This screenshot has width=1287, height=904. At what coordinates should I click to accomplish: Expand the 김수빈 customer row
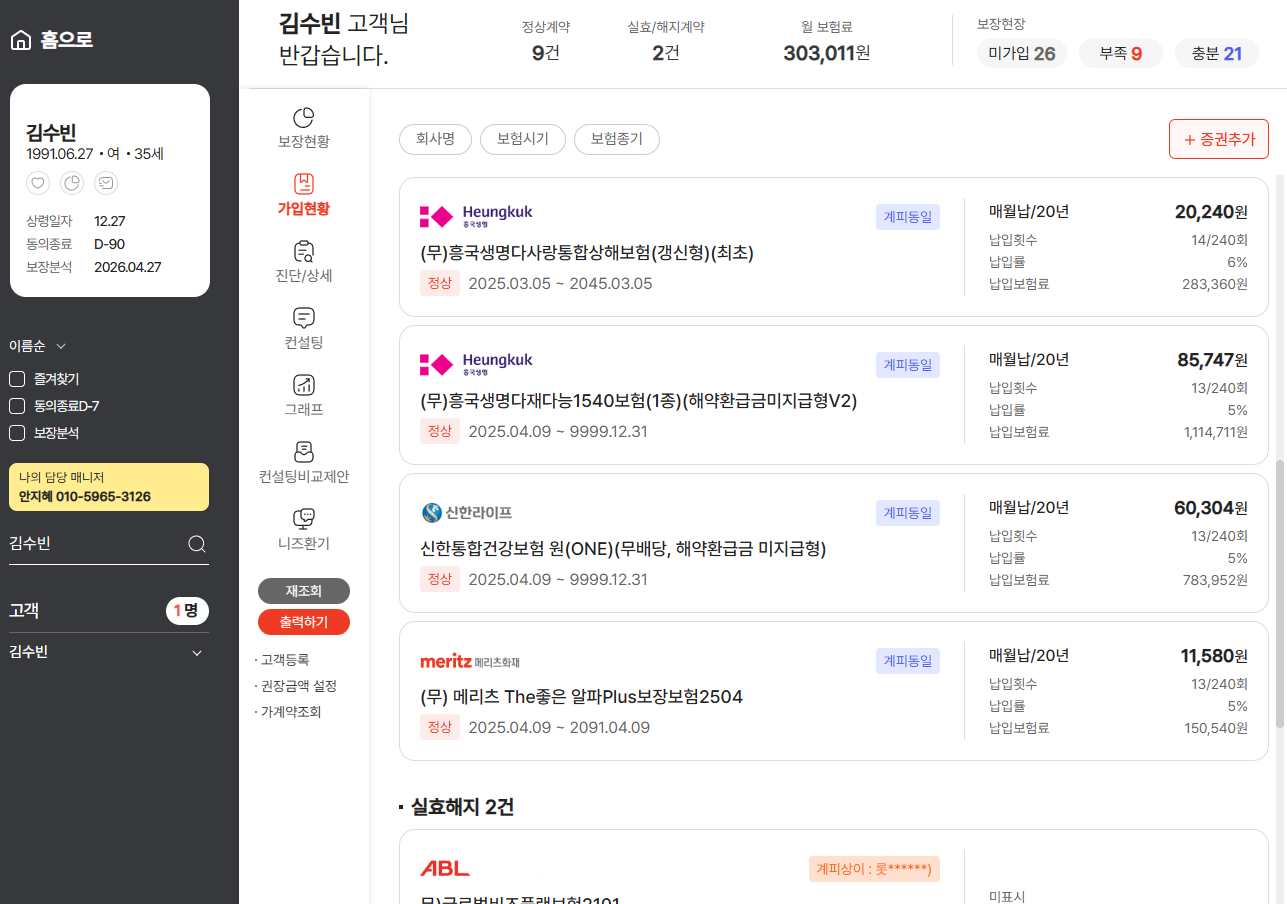[108, 651]
